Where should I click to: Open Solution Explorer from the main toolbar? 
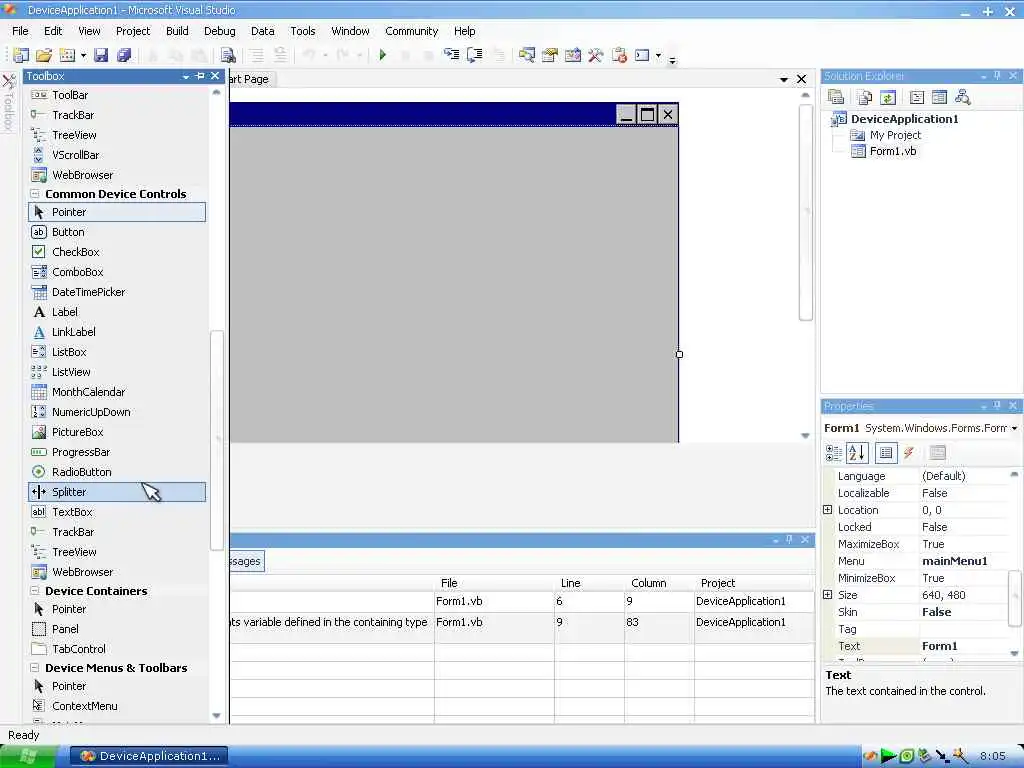[526, 56]
